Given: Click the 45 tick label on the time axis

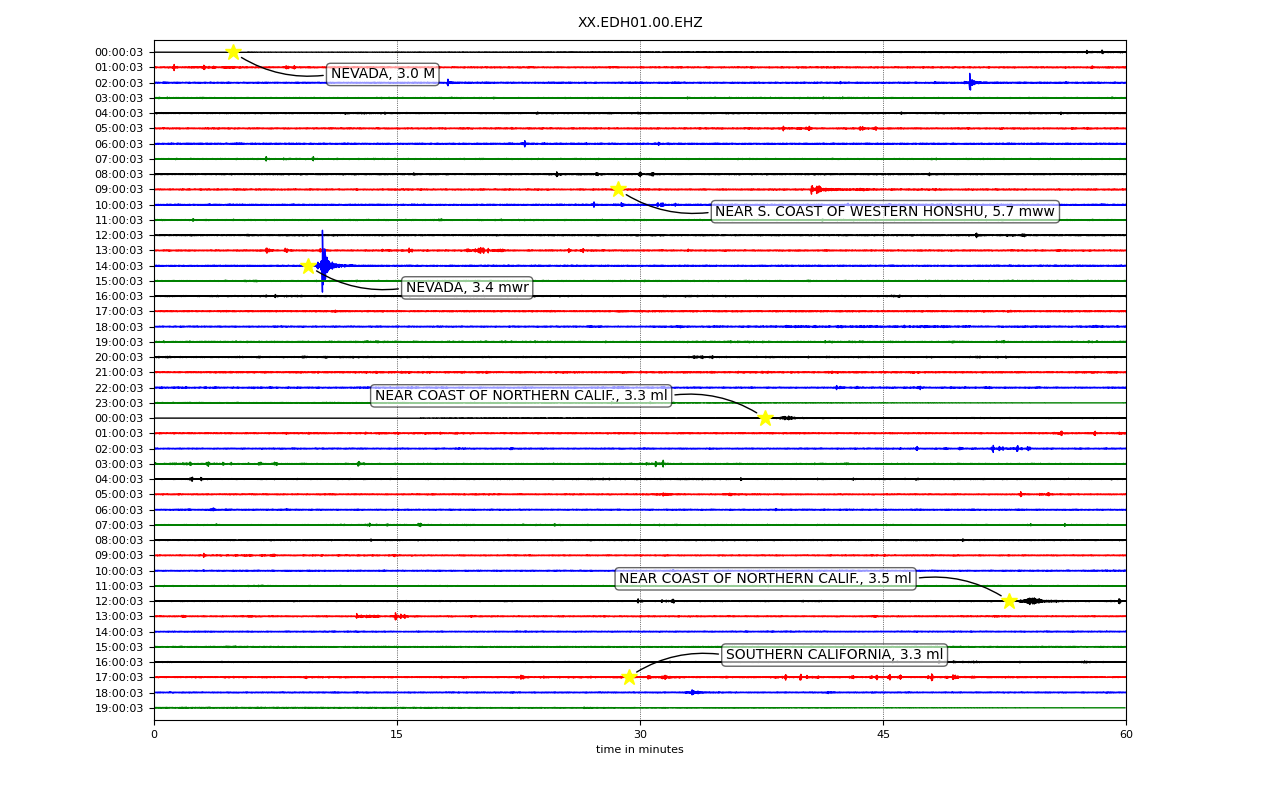Looking at the screenshot, I should pos(883,735).
